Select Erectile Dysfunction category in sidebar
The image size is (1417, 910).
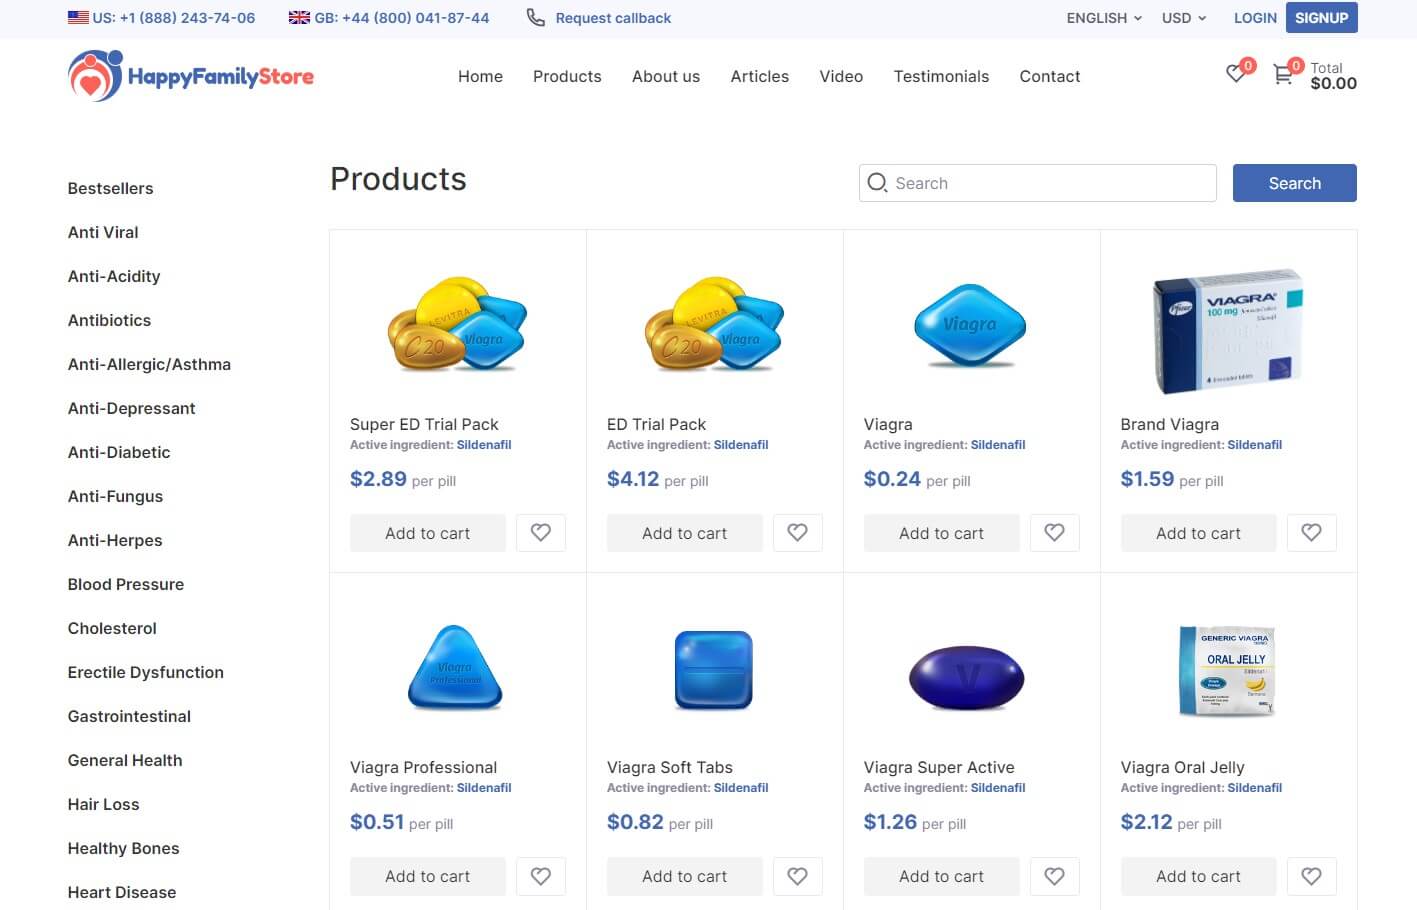pos(146,672)
